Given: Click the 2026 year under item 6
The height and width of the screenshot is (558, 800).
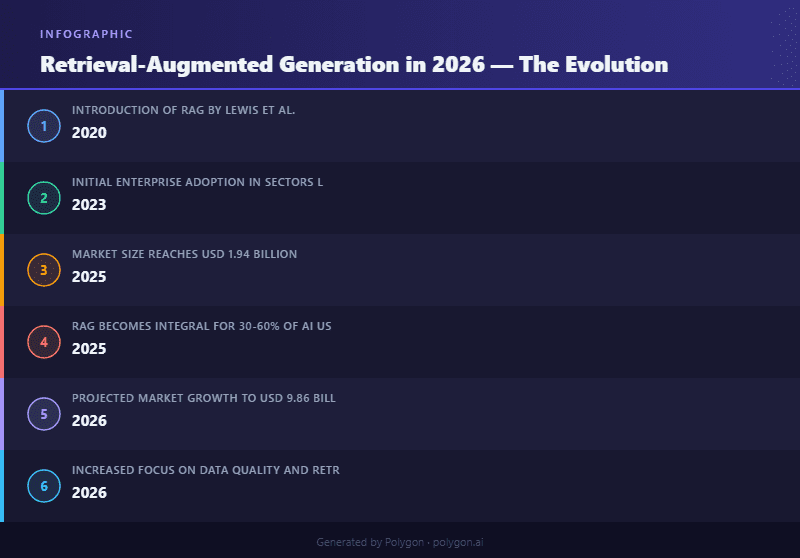Looking at the screenshot, I should 89,492.
